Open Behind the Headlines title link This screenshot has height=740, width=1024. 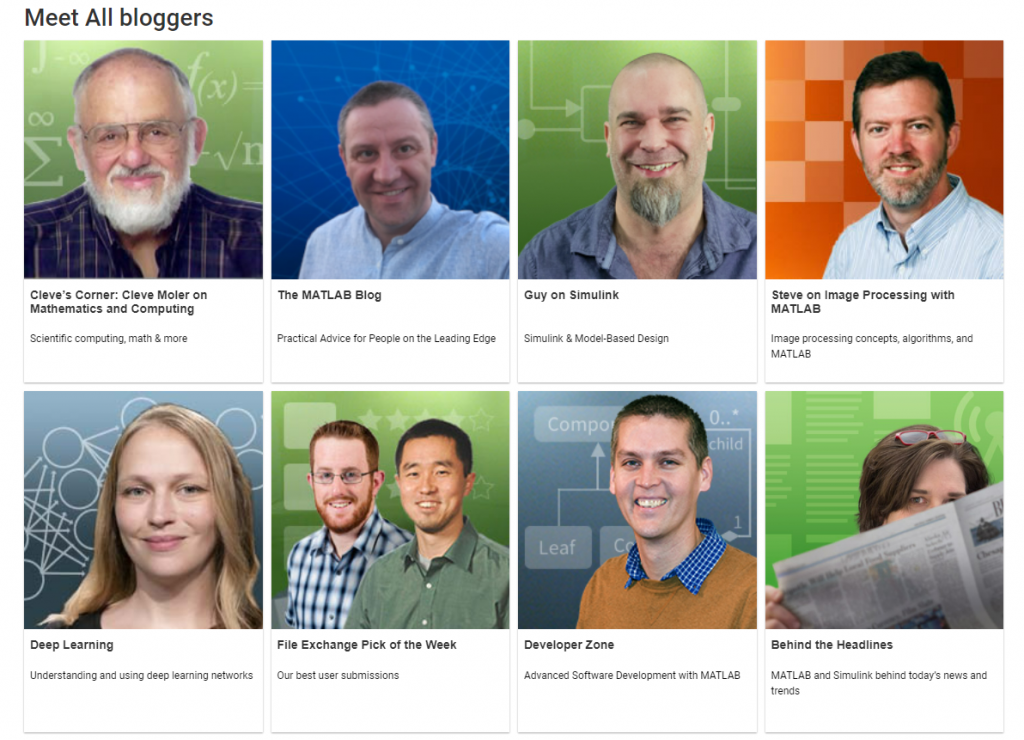pos(831,645)
